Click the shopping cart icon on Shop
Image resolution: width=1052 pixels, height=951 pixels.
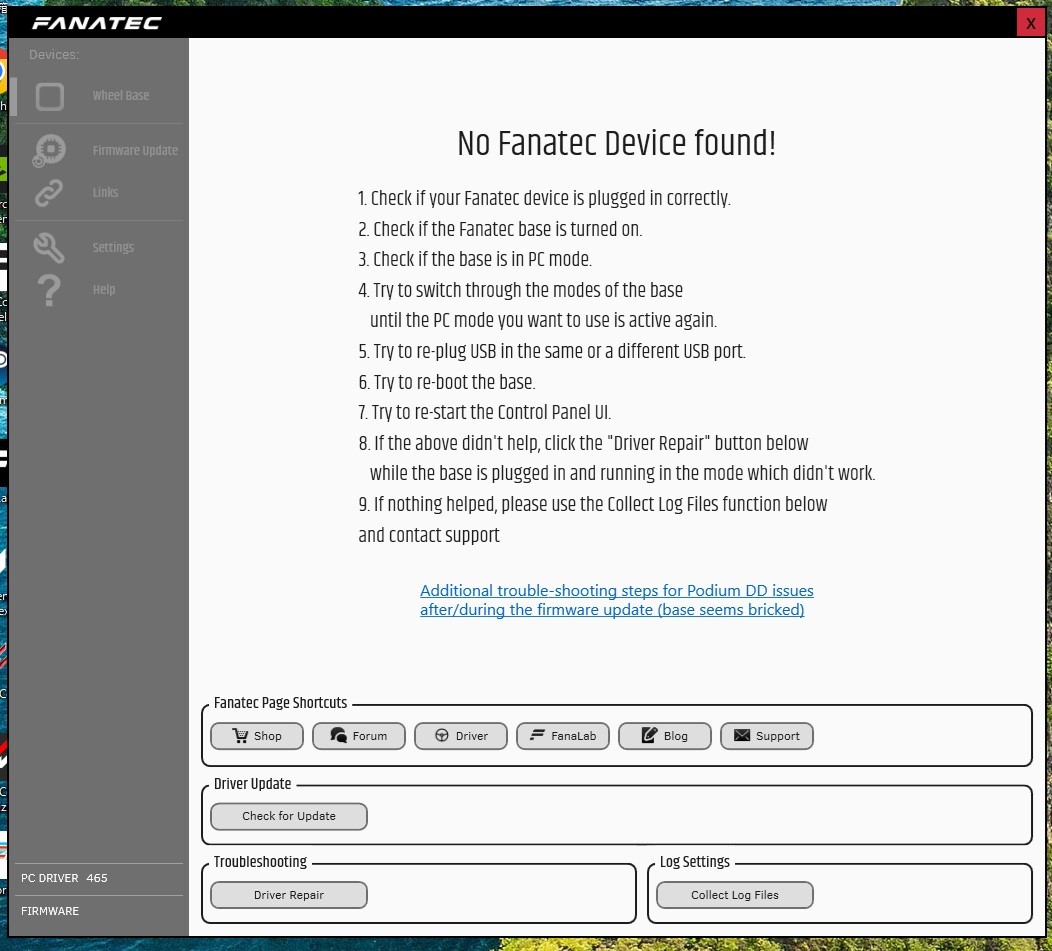[x=240, y=736]
